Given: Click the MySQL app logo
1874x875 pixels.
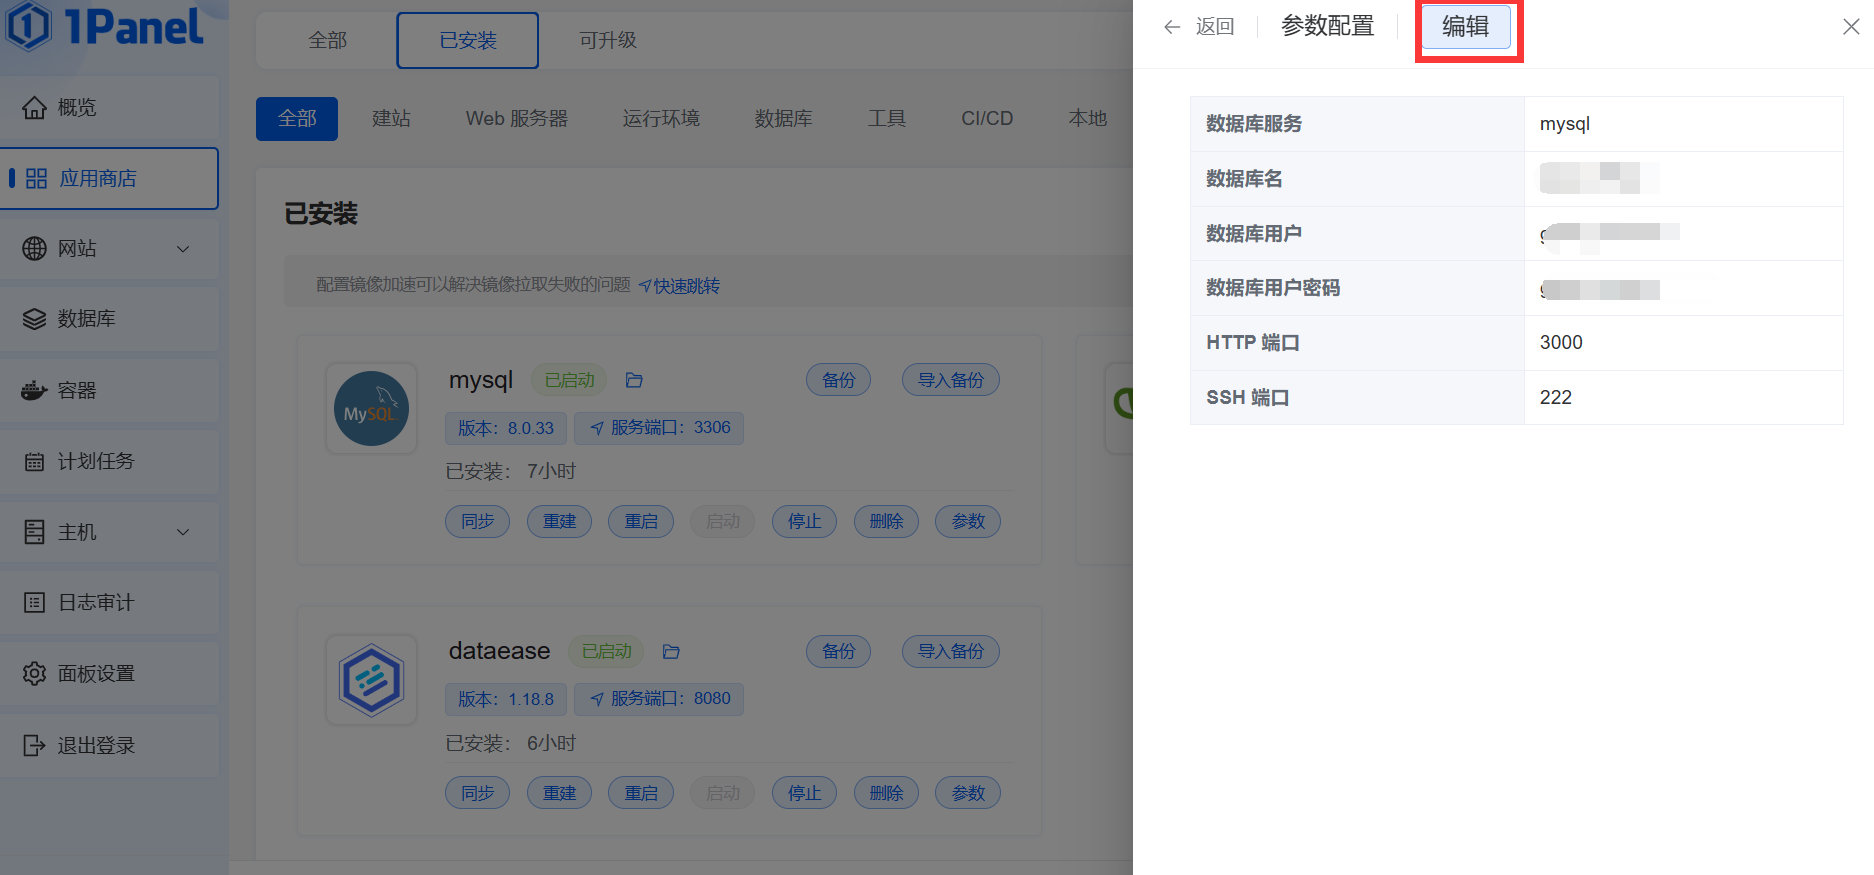Looking at the screenshot, I should tap(371, 409).
